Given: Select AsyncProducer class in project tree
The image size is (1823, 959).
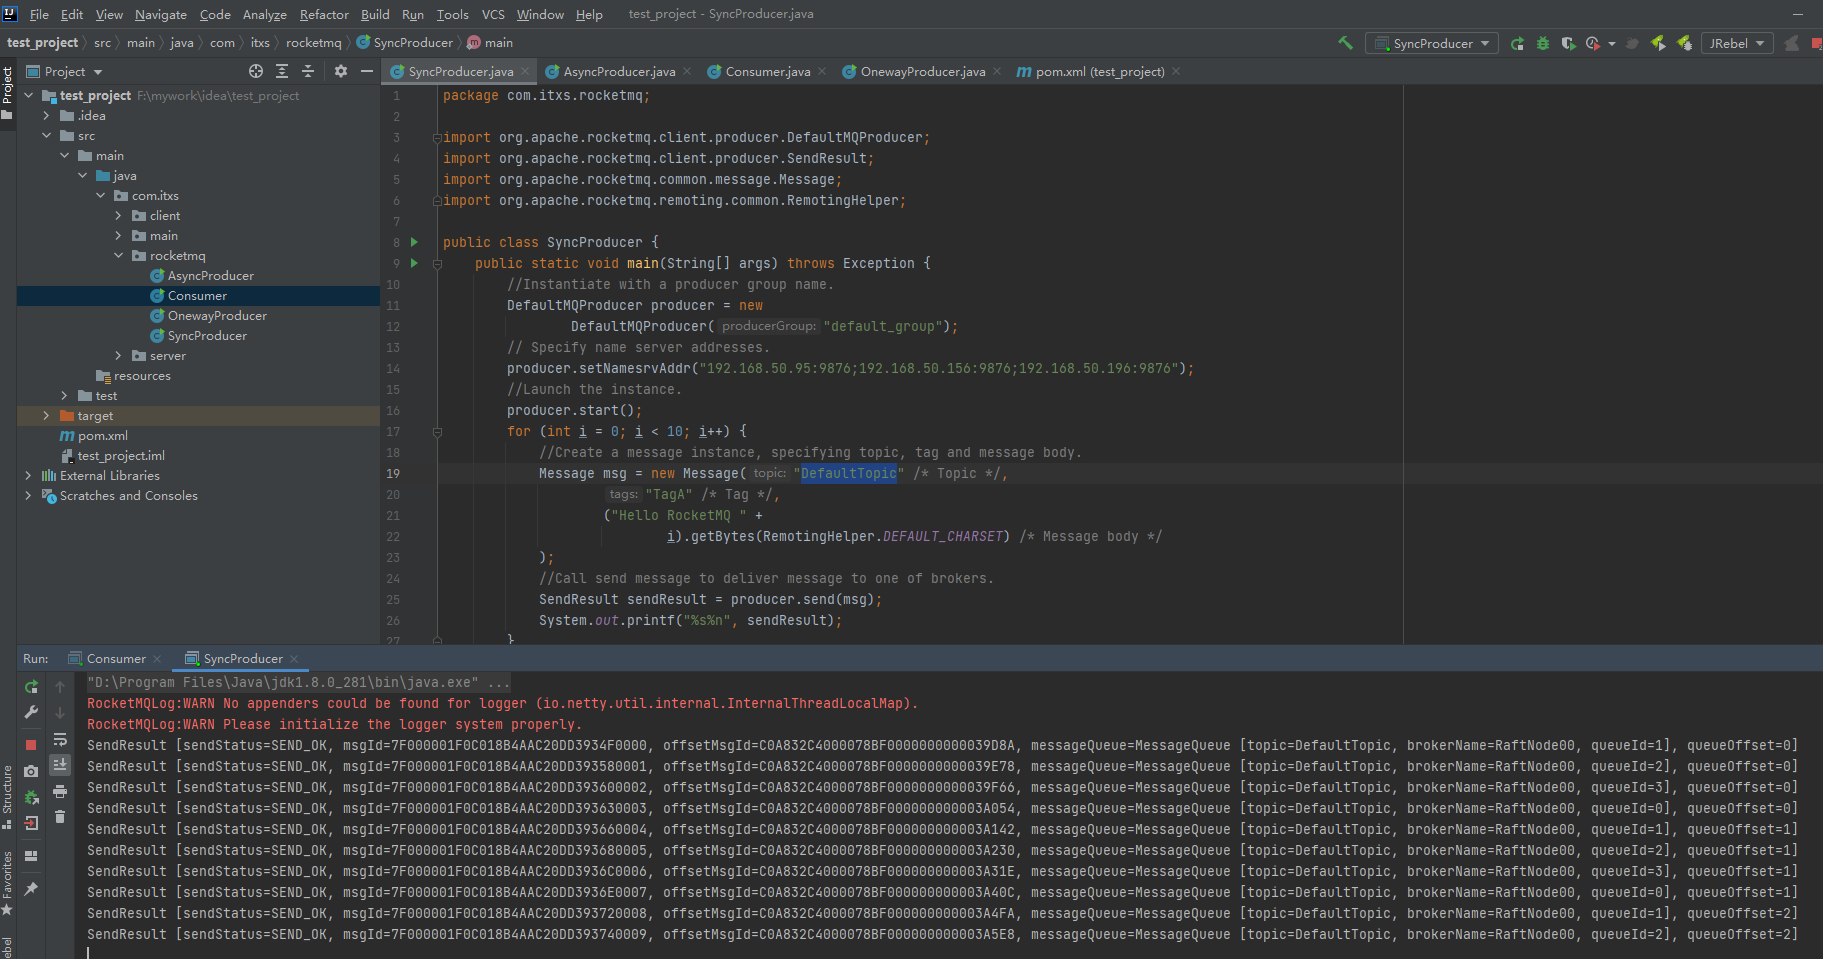Looking at the screenshot, I should click(210, 276).
